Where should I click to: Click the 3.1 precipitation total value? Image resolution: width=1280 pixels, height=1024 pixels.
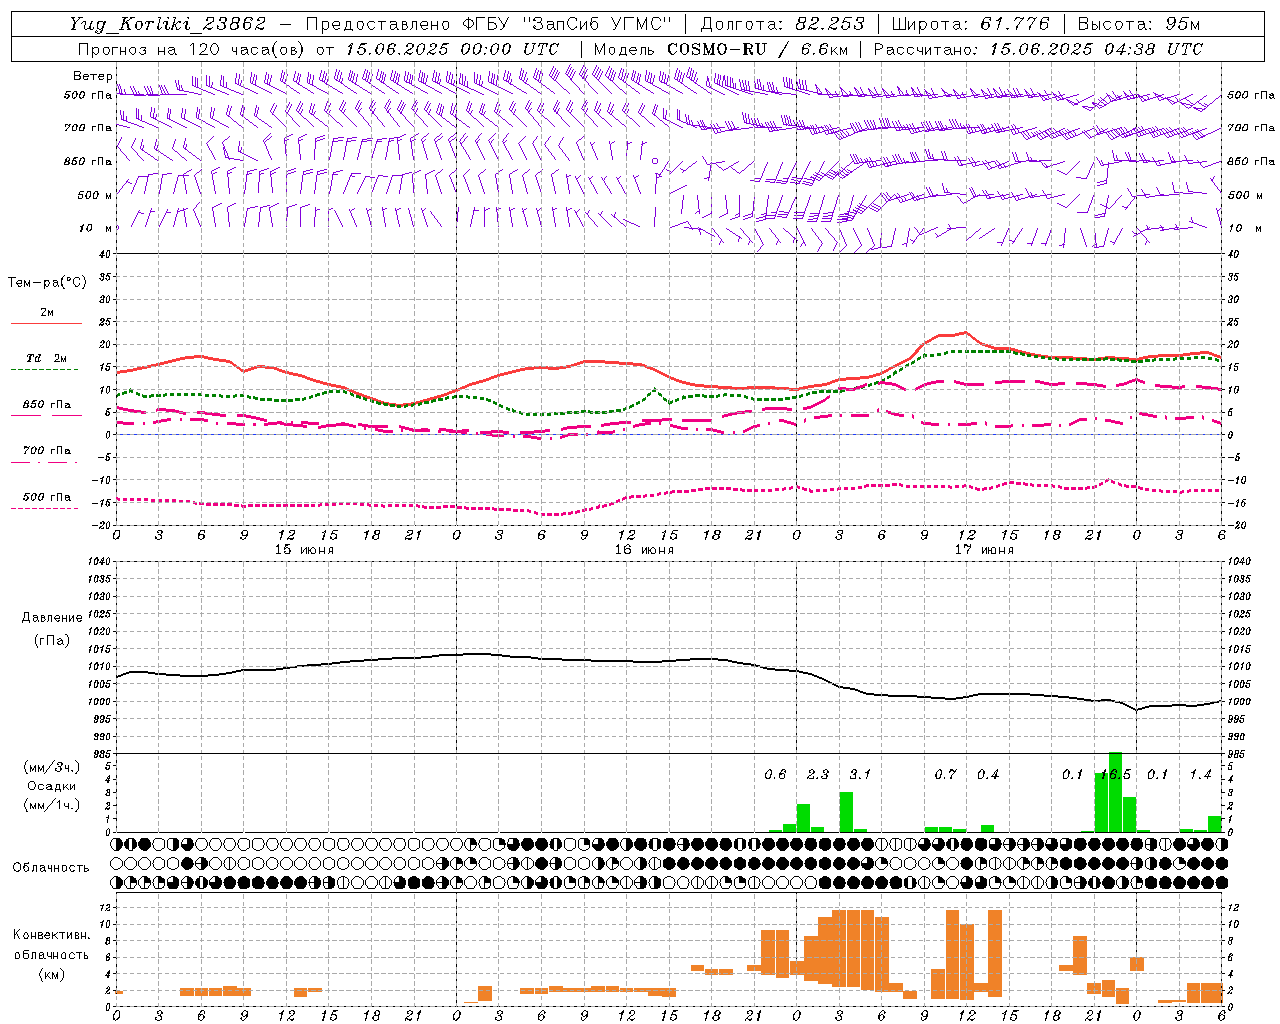pyautogui.click(x=860, y=775)
